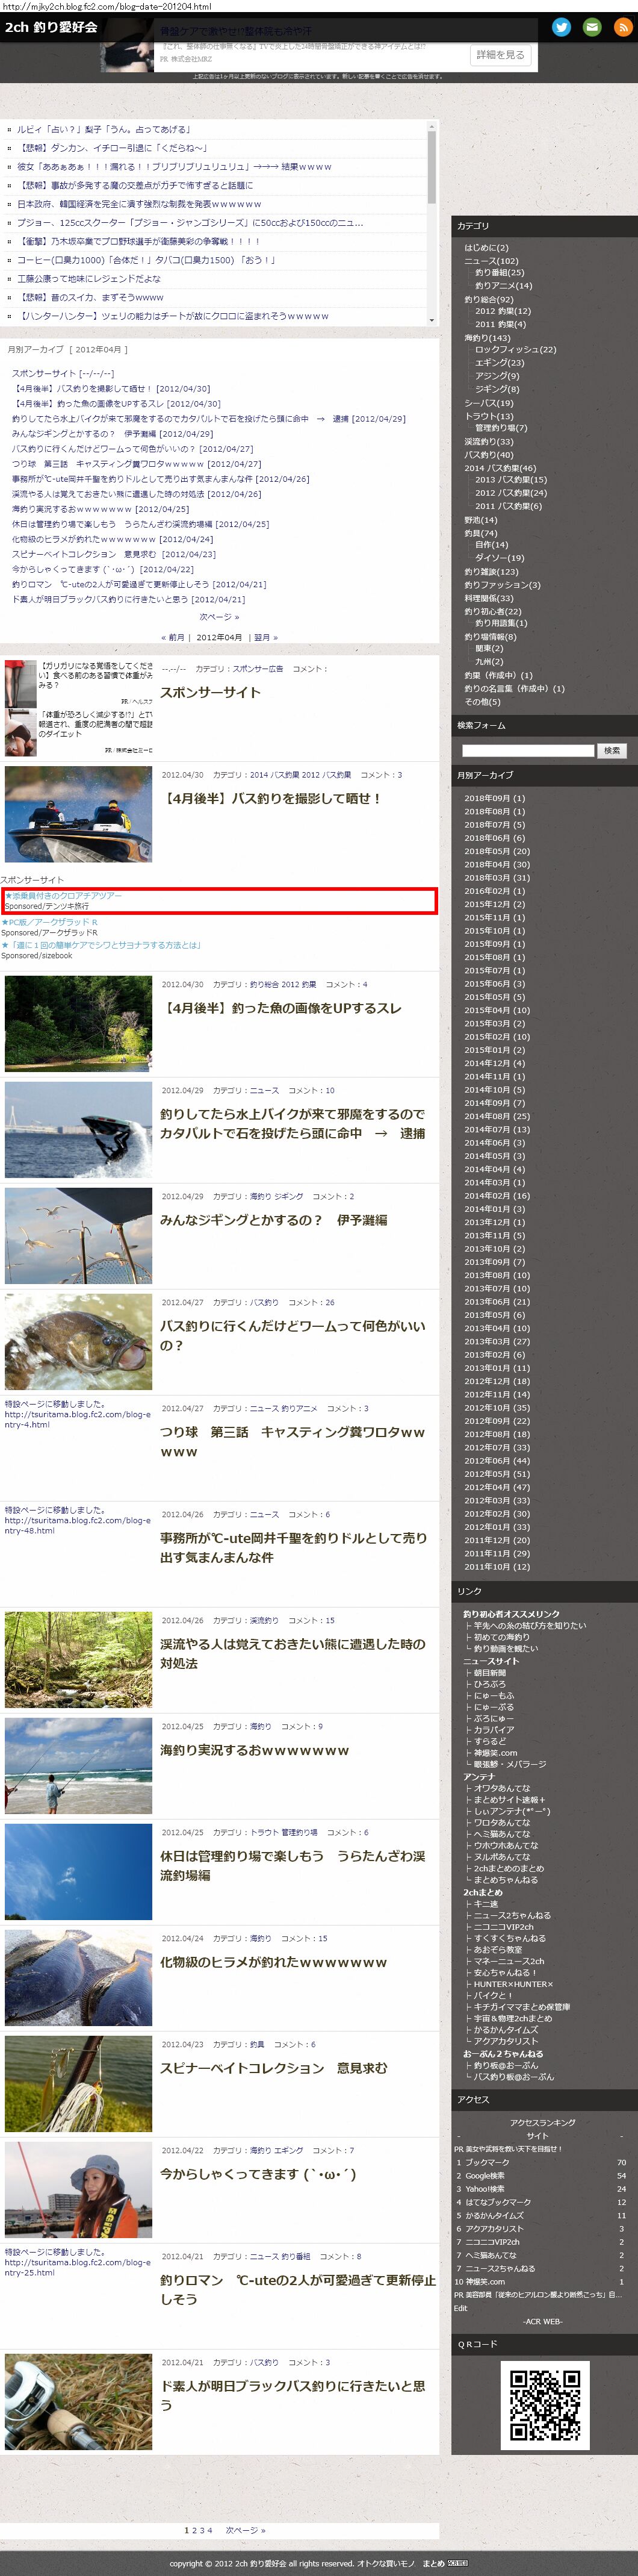Open antenna link オワタあんてな
Viewport: 638px width, 2576px height.
(502, 1788)
